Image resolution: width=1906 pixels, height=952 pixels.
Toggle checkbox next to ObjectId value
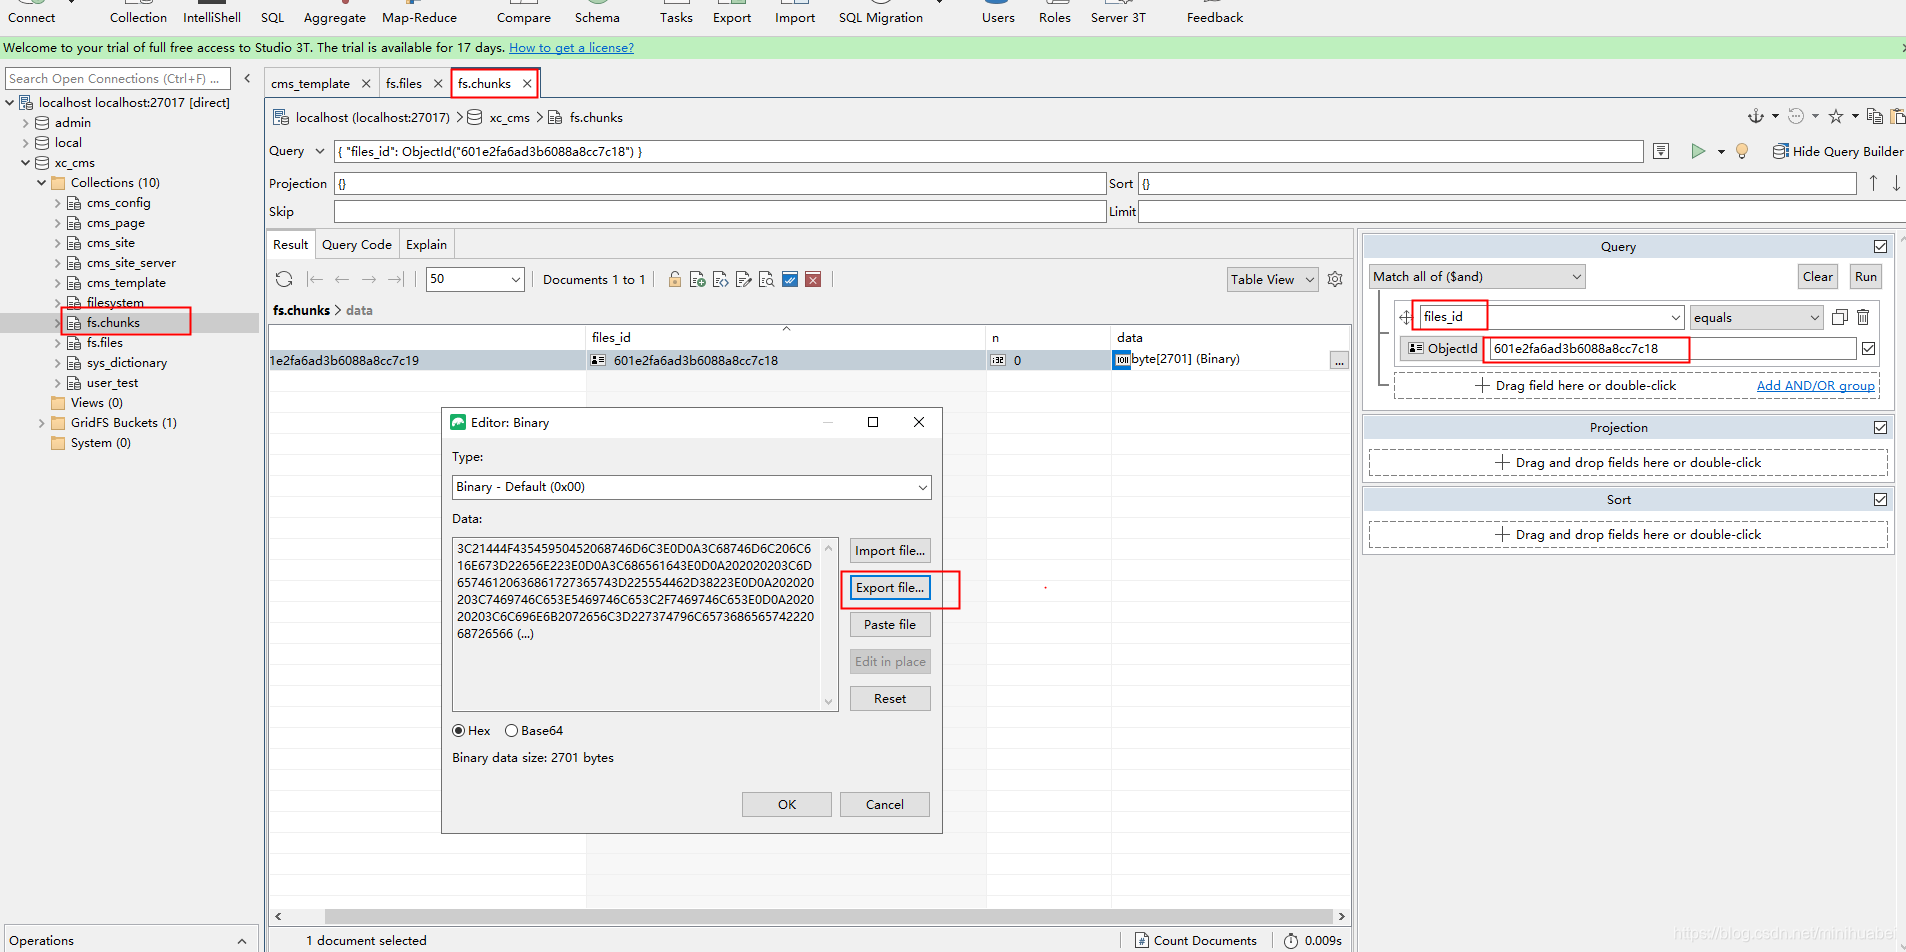coord(1868,348)
